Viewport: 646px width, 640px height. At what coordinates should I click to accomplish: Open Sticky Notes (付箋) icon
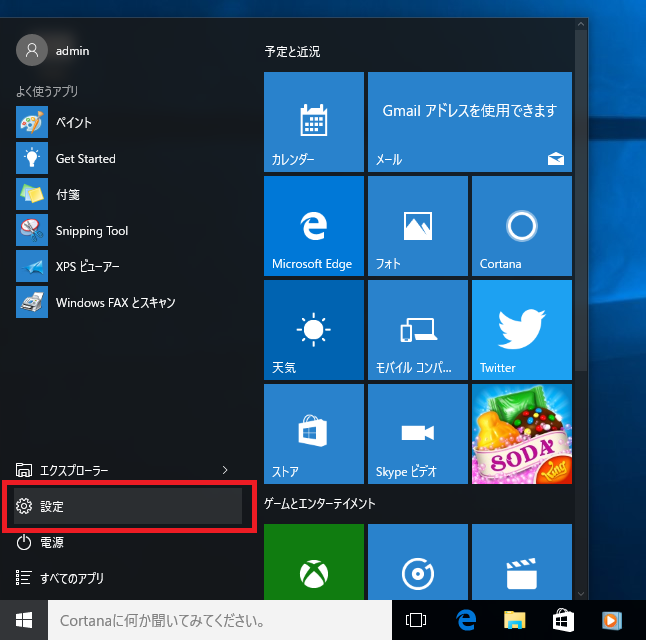tap(32, 194)
